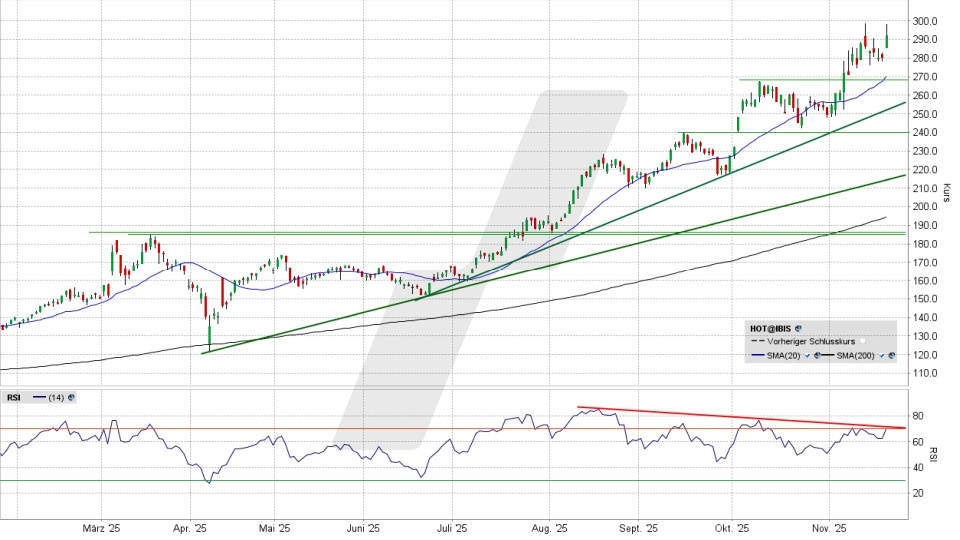Open the RSI (14) indicator settings icon
Viewport: 960px width, 540px height.
click(71, 397)
